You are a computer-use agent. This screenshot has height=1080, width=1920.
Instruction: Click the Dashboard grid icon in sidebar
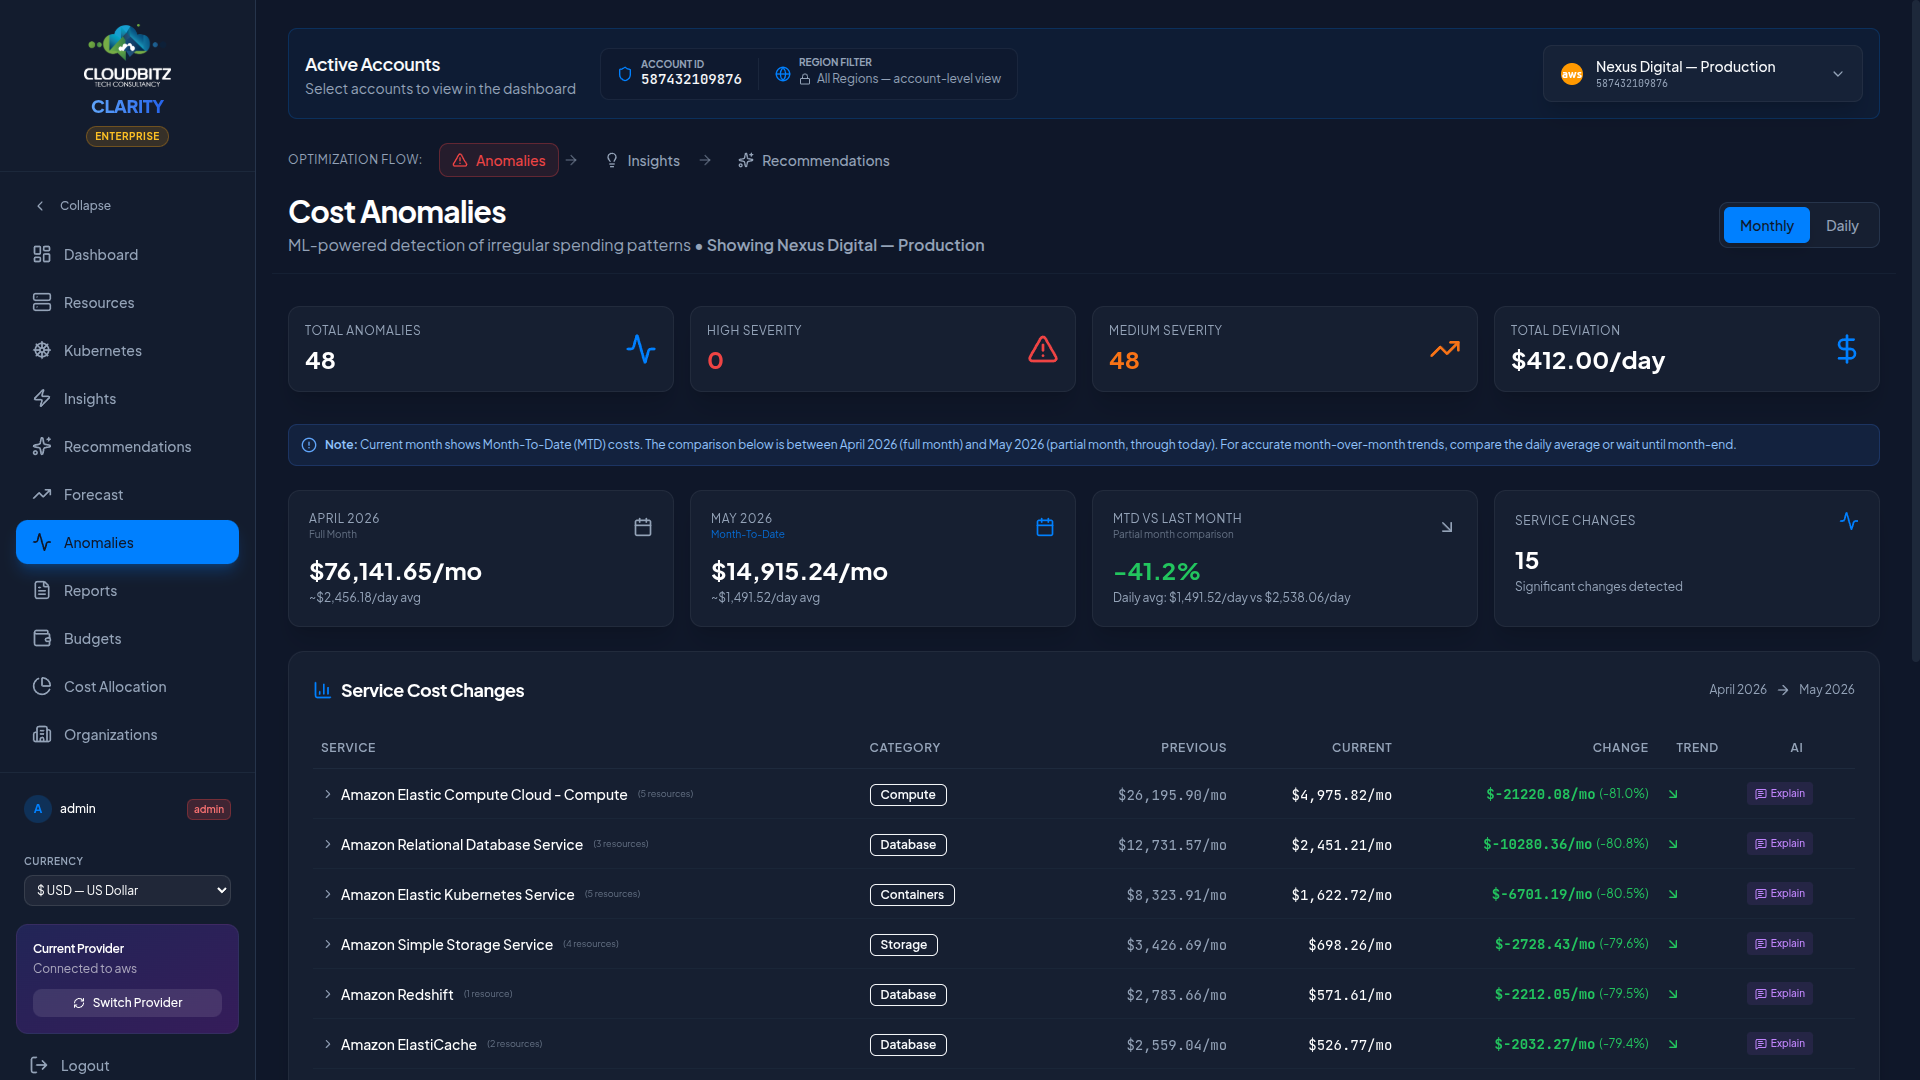tap(42, 255)
